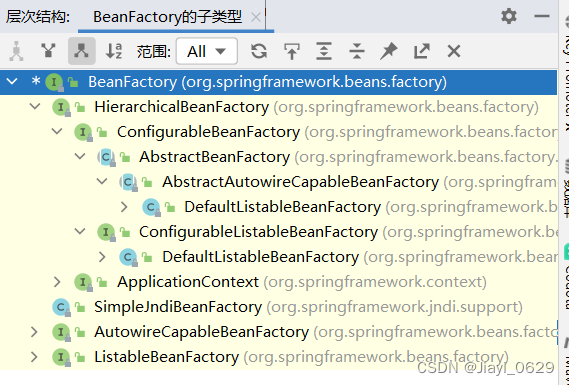Viewport: 569px width, 385px height.
Task: Expand DefaultListableBeanFactory under ConfigurableListableBeanFactory
Action: click(102, 257)
